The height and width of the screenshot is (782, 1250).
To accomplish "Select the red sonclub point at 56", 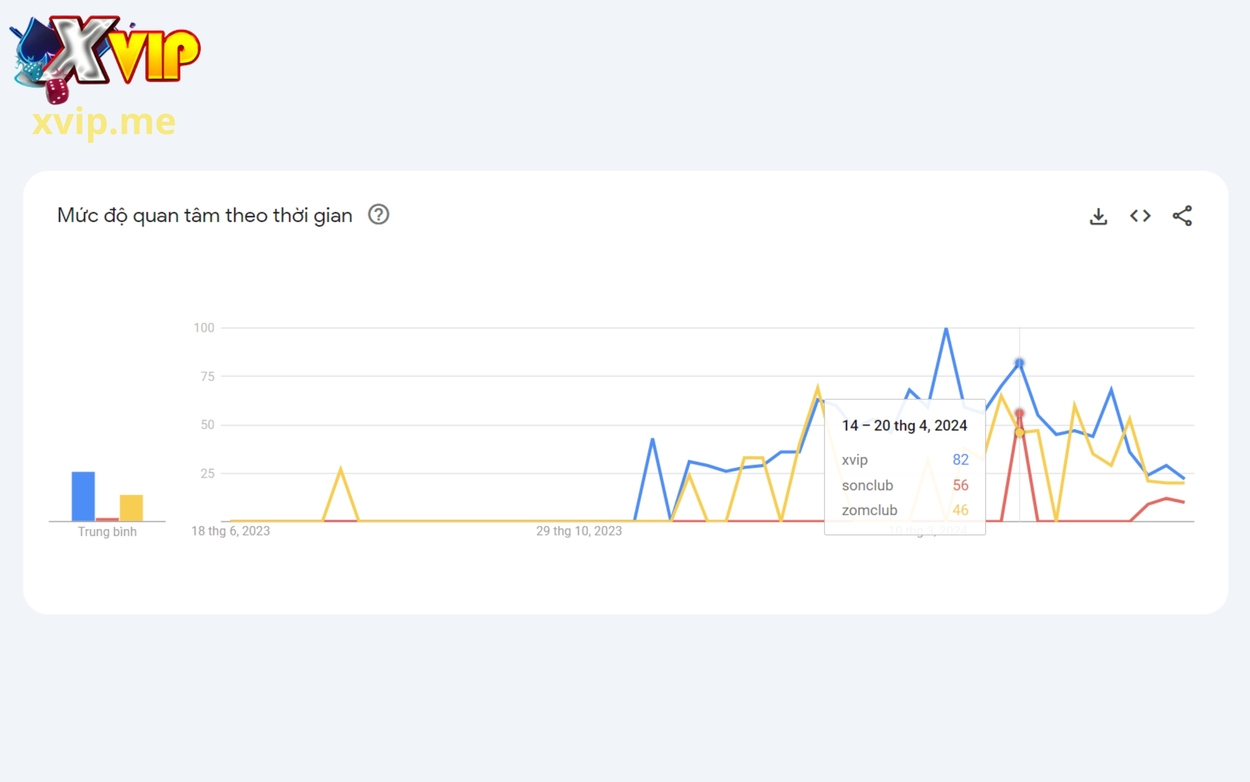I will [1019, 413].
